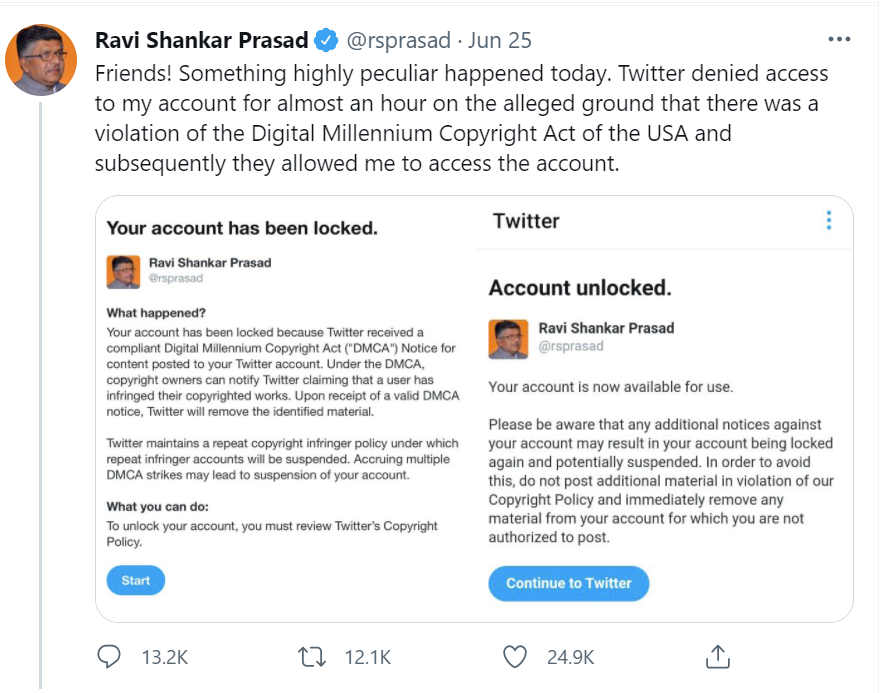The width and height of the screenshot is (882, 693).
Task: Open the 'Your account has been locked' image
Action: click(286, 409)
